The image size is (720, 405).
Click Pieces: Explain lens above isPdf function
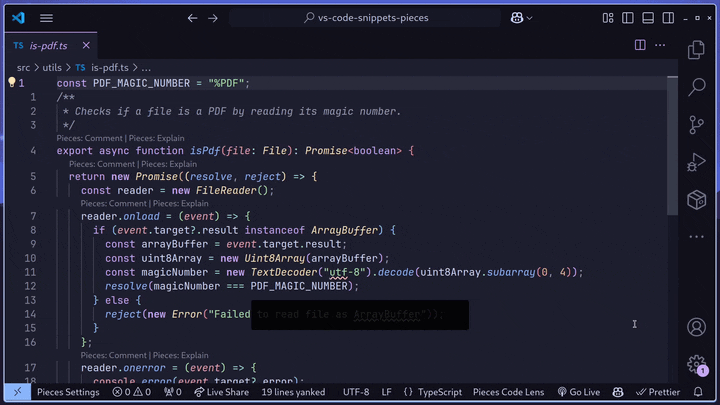click(x=157, y=138)
